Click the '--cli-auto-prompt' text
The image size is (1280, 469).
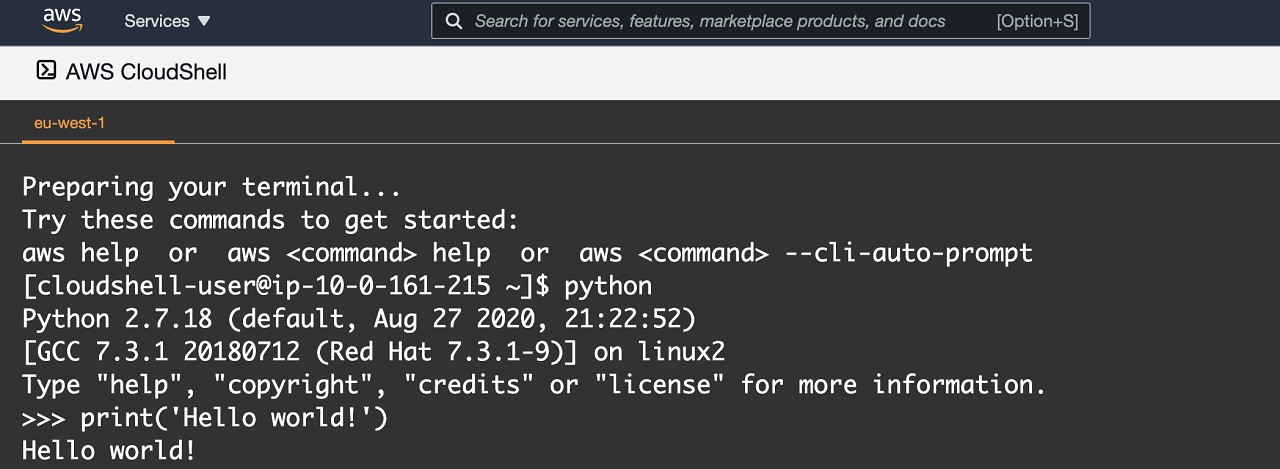908,253
